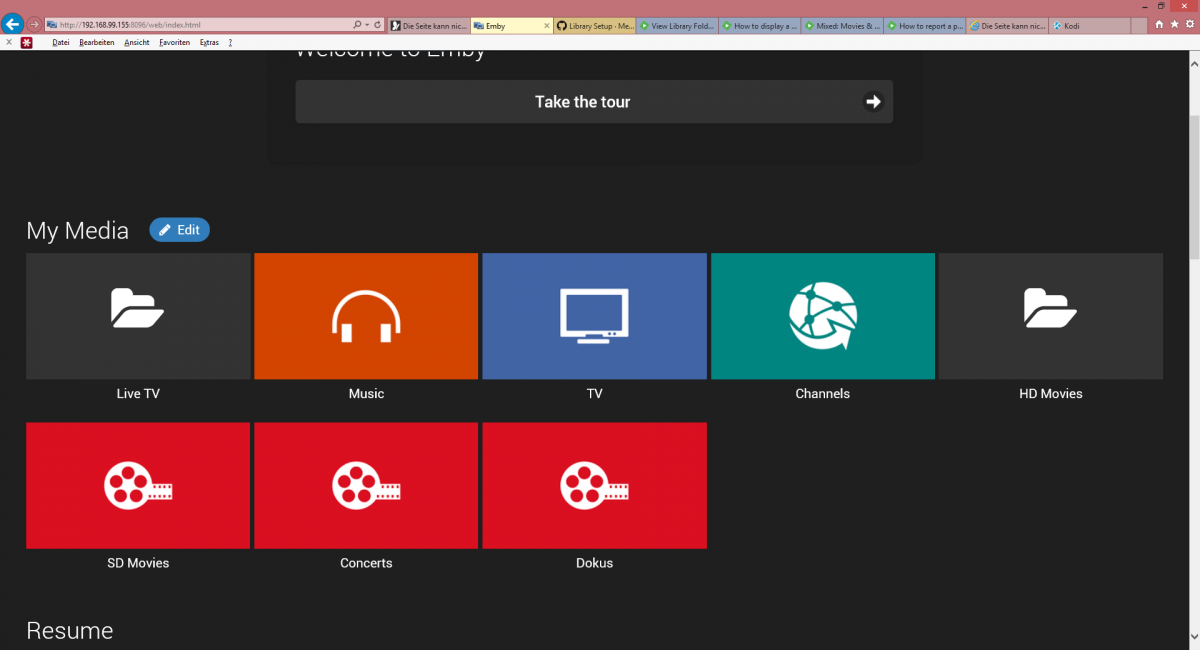Switch to the Library Setup browser tab
This screenshot has height=650, width=1200.
(595, 26)
